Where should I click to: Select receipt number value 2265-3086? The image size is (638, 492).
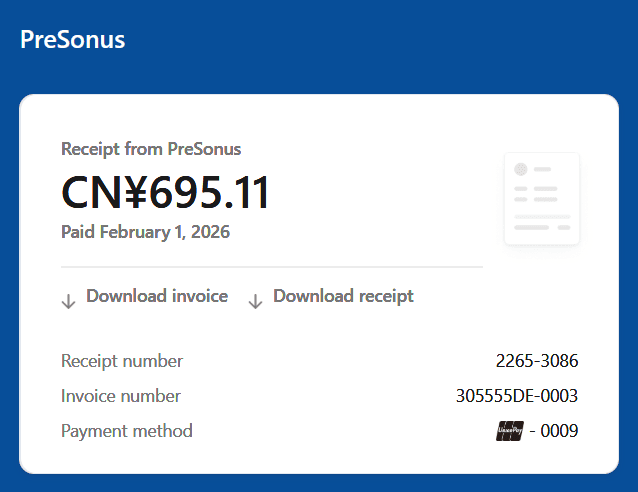click(537, 361)
